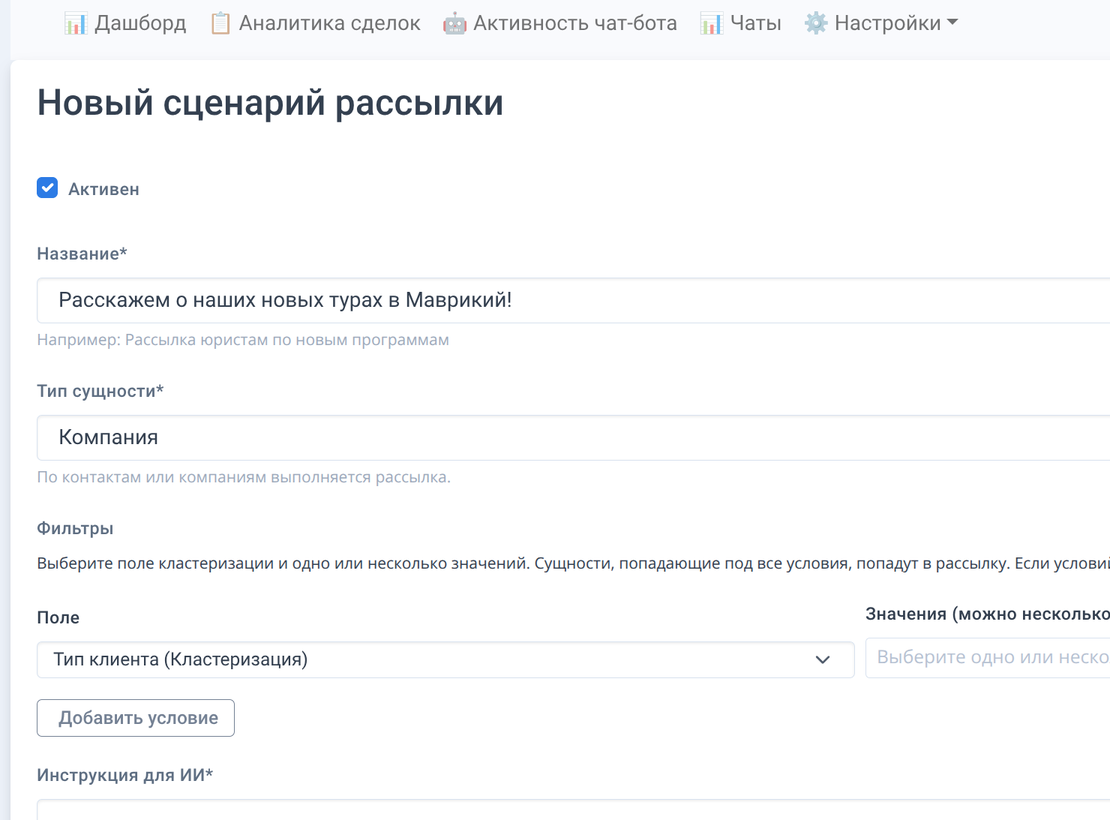Click the bar chart icon beside Дашборд
The image size is (1110, 820).
pos(75,22)
